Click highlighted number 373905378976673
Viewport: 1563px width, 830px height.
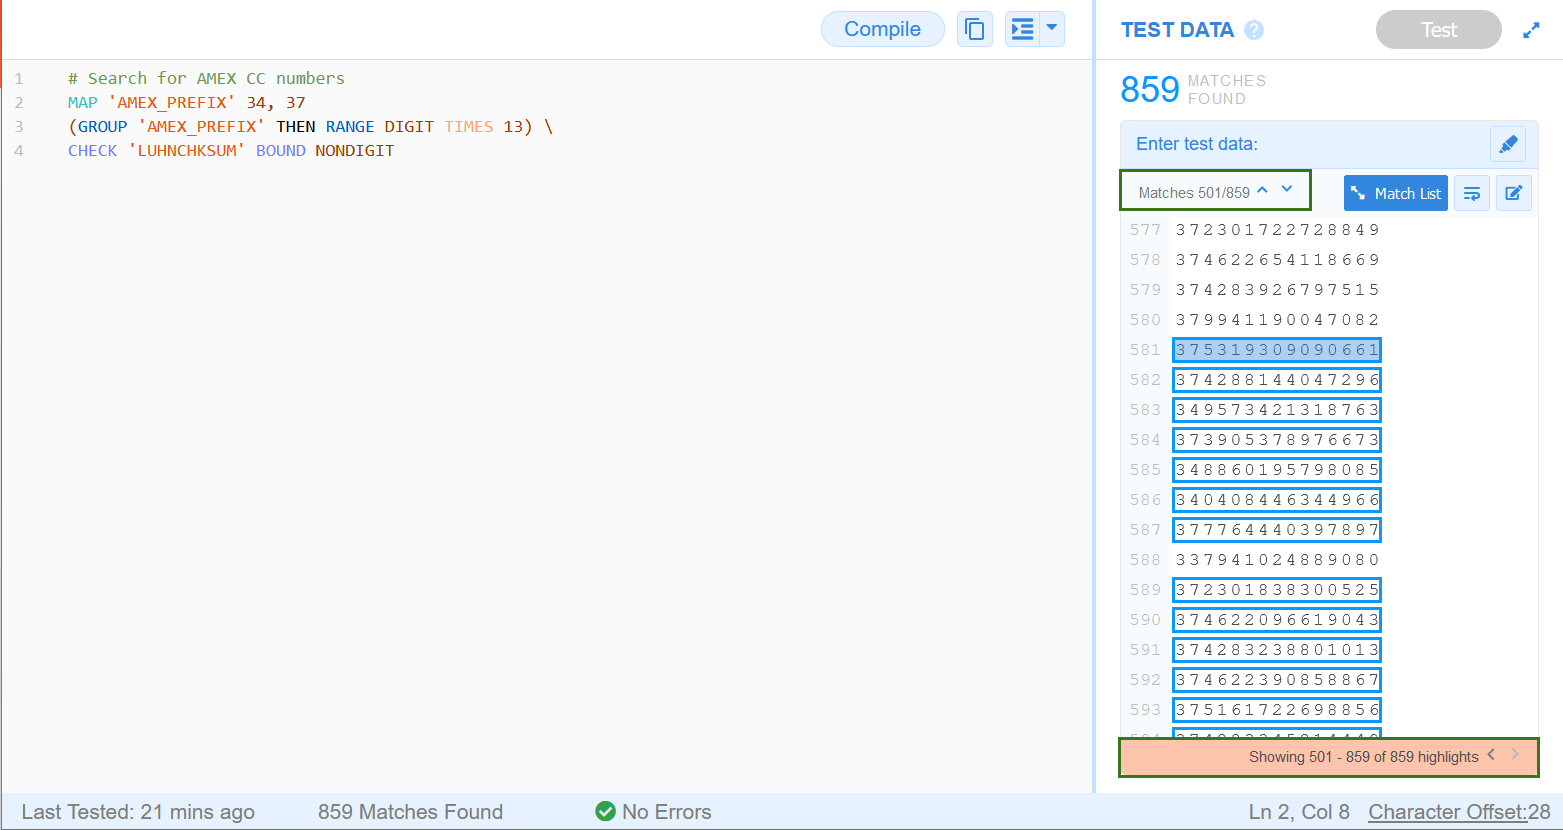pos(1277,440)
